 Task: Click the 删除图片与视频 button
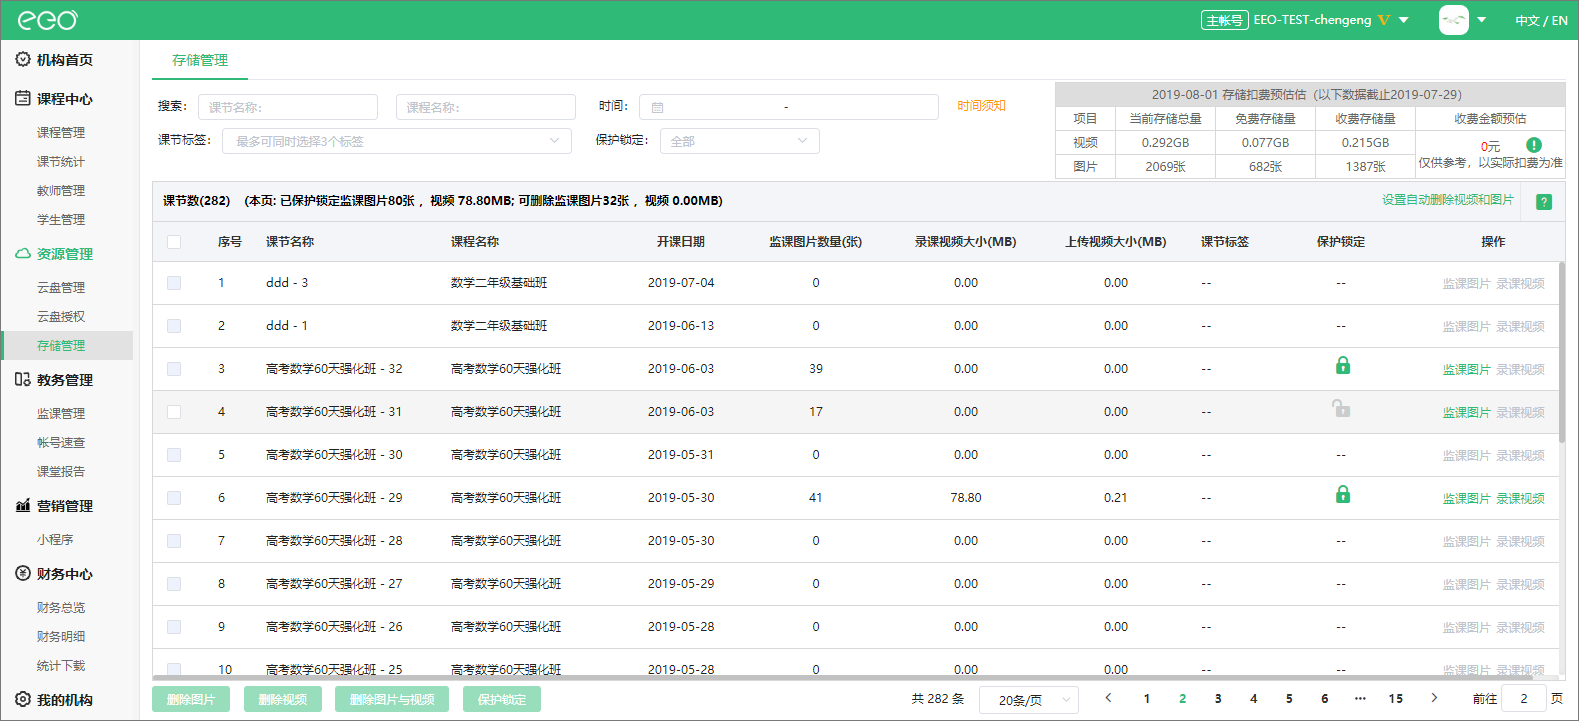click(x=392, y=699)
